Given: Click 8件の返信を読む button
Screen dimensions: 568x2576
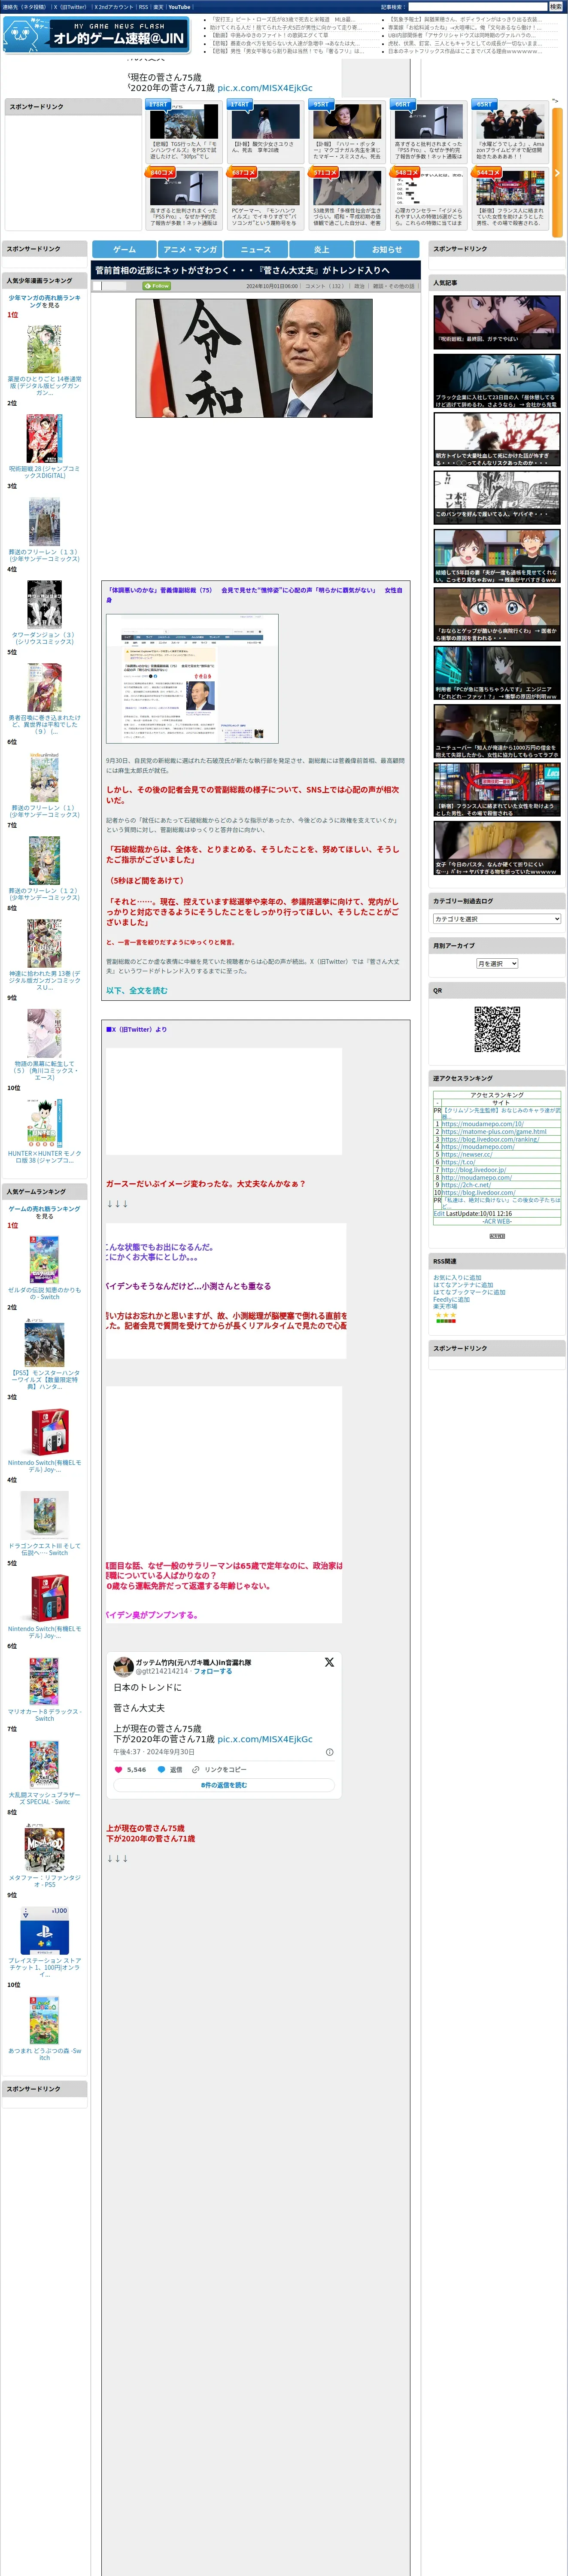Looking at the screenshot, I should pyautogui.click(x=224, y=1785).
